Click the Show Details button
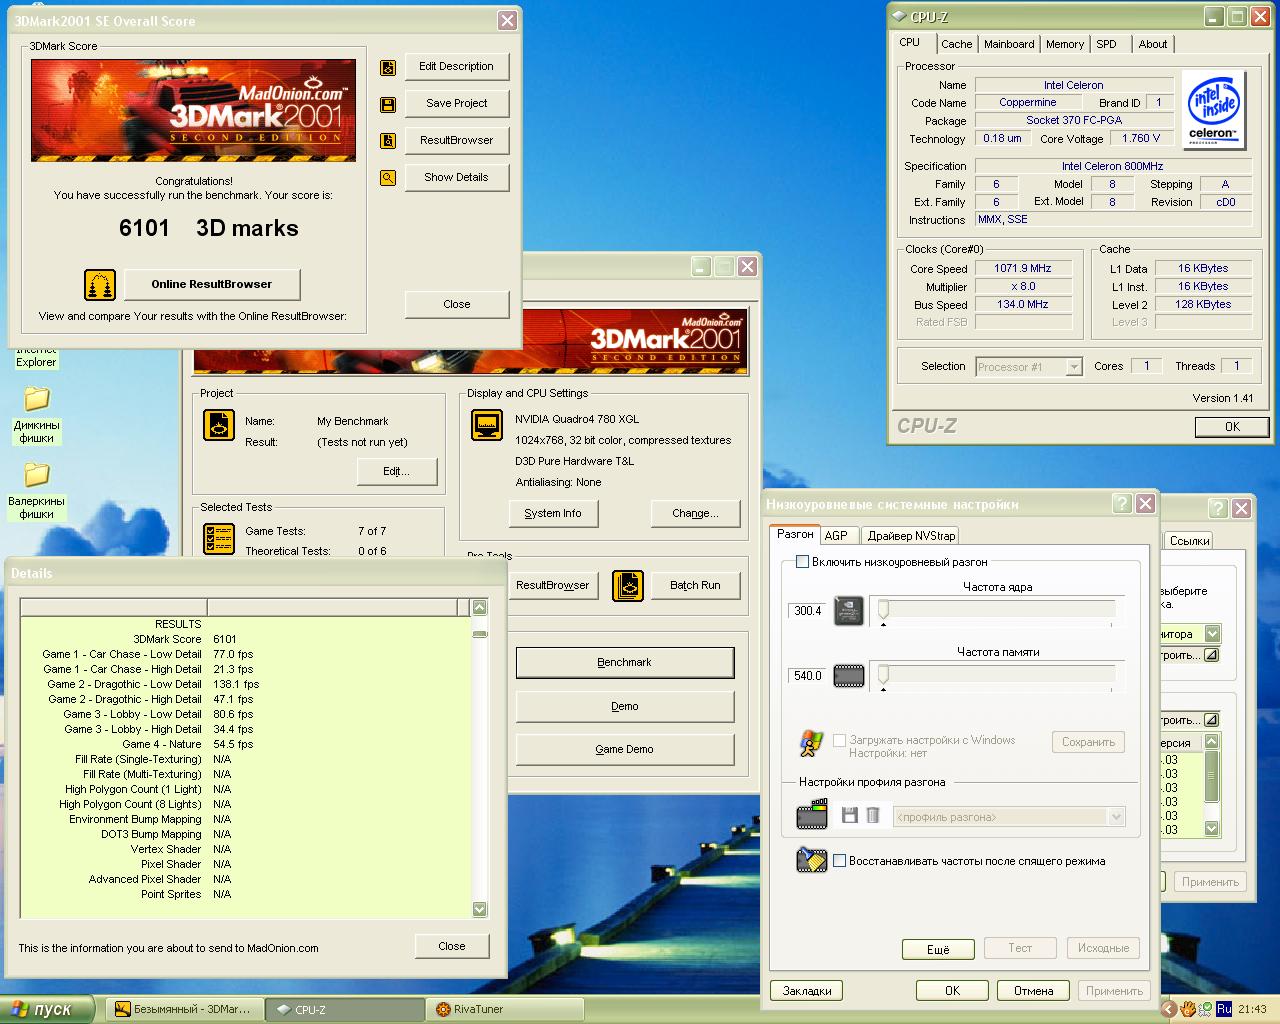Viewport: 1280px width, 1024px height. (456, 178)
